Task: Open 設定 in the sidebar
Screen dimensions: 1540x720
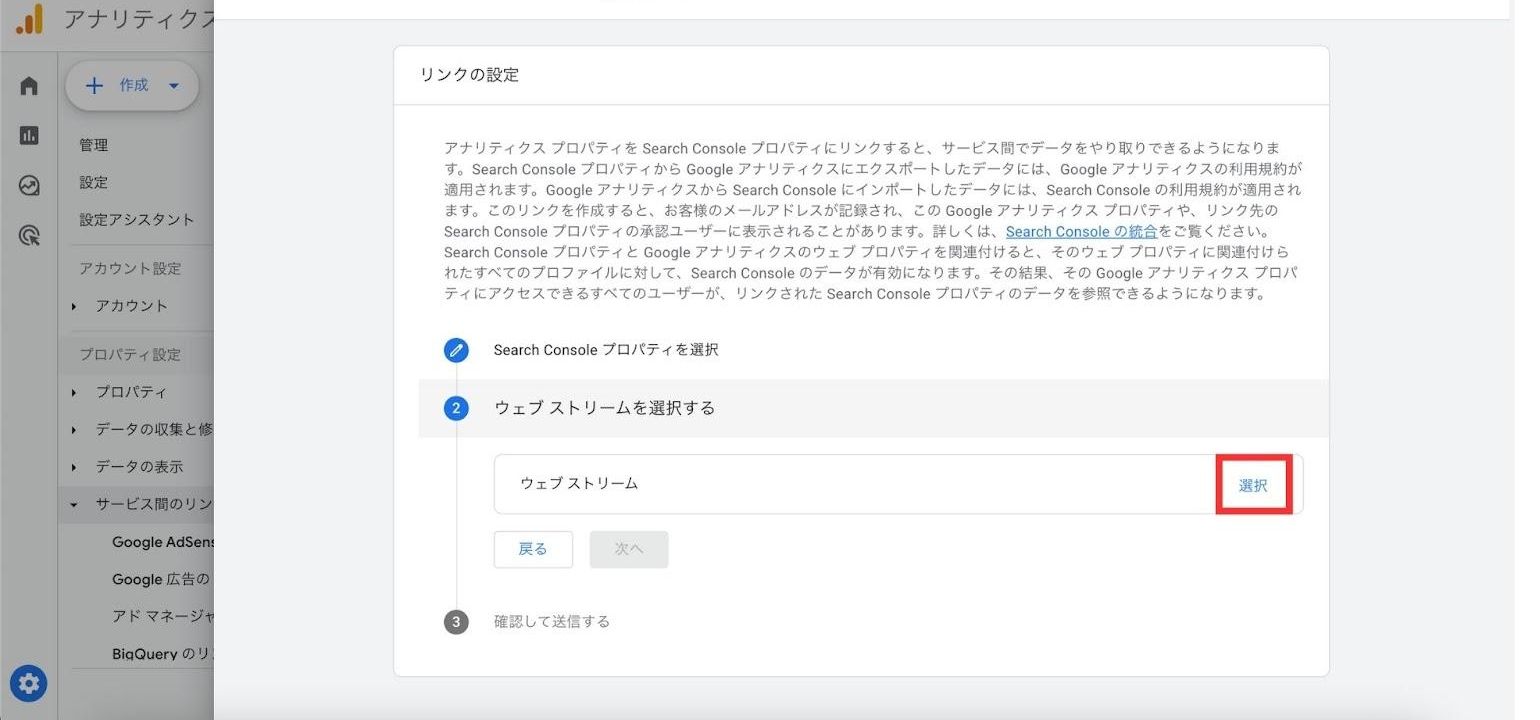Action: click(x=94, y=182)
